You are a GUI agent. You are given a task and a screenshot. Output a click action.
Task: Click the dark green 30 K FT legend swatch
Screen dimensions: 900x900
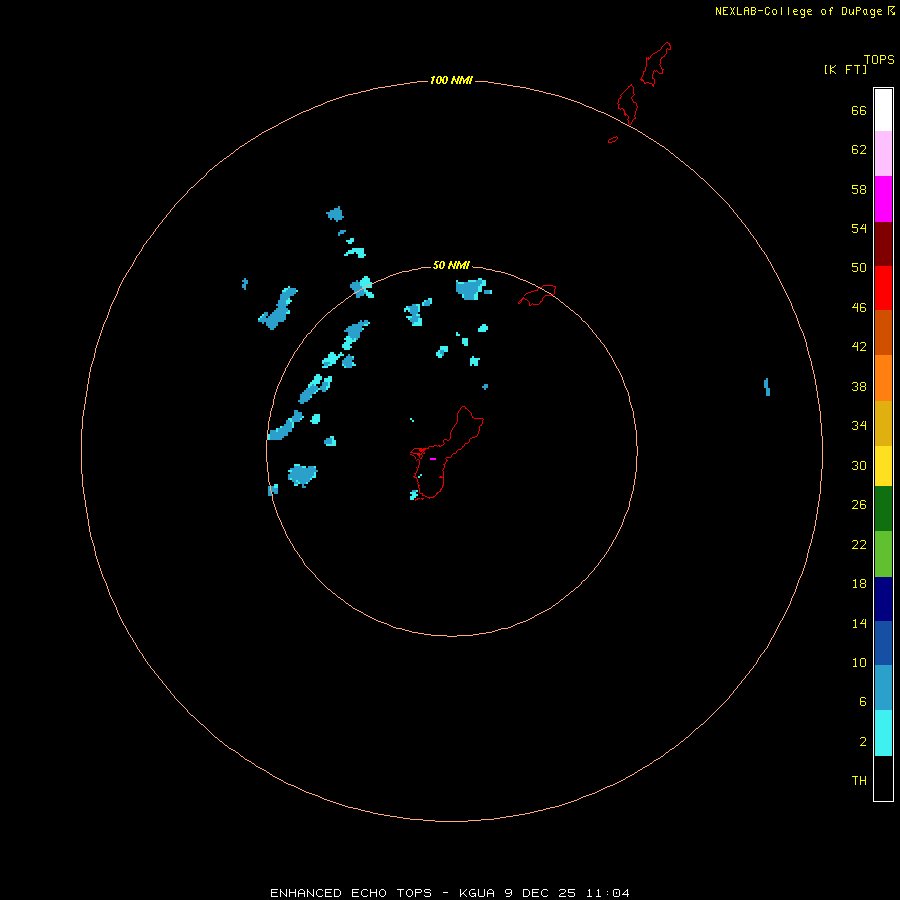pos(883,509)
